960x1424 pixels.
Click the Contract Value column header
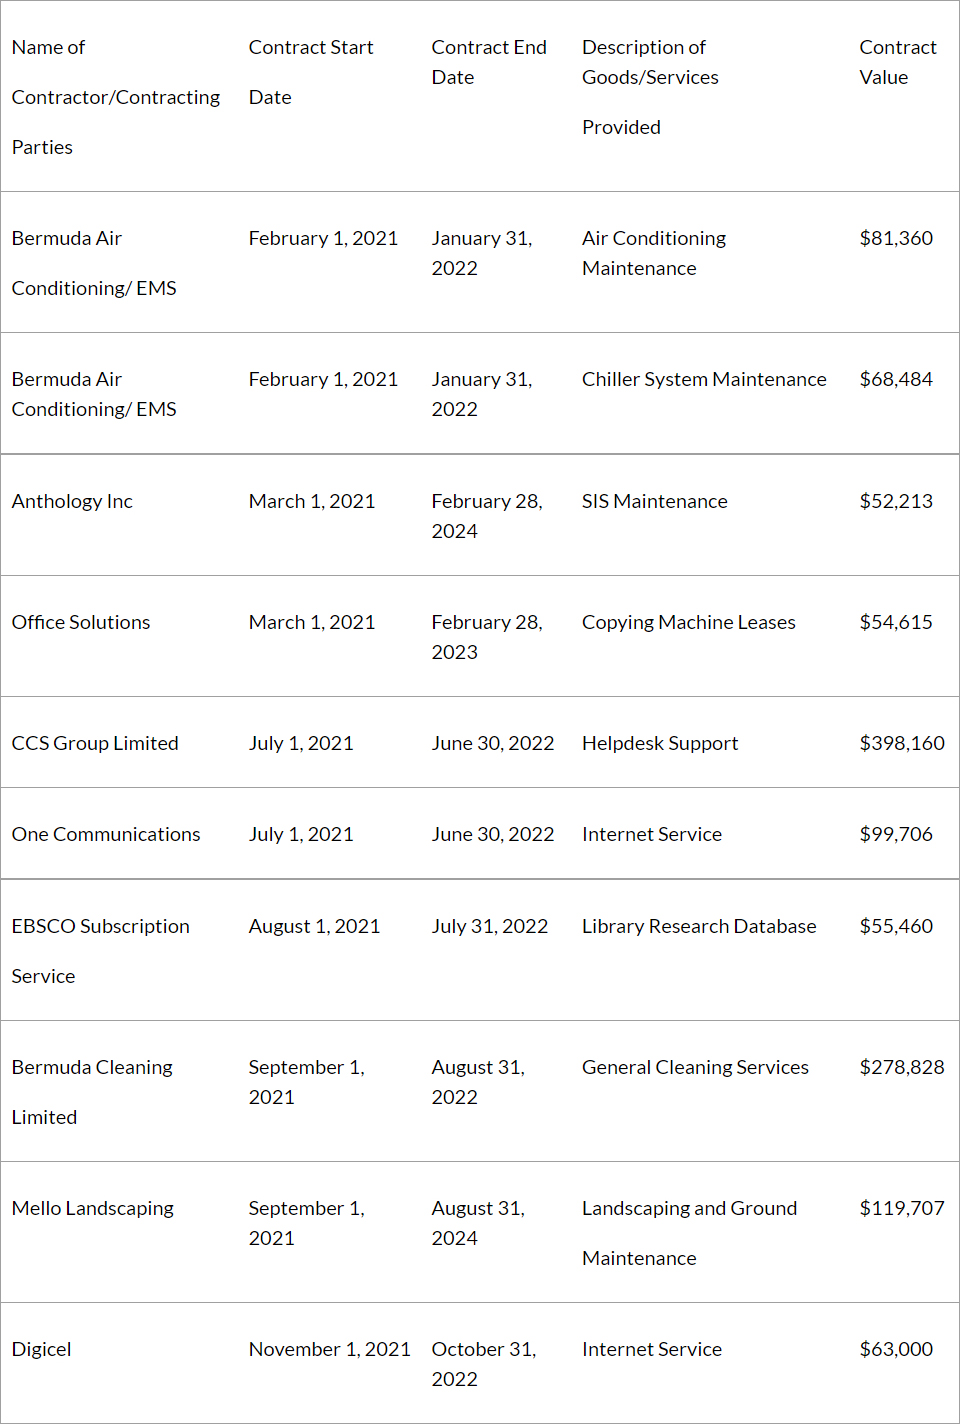[897, 62]
